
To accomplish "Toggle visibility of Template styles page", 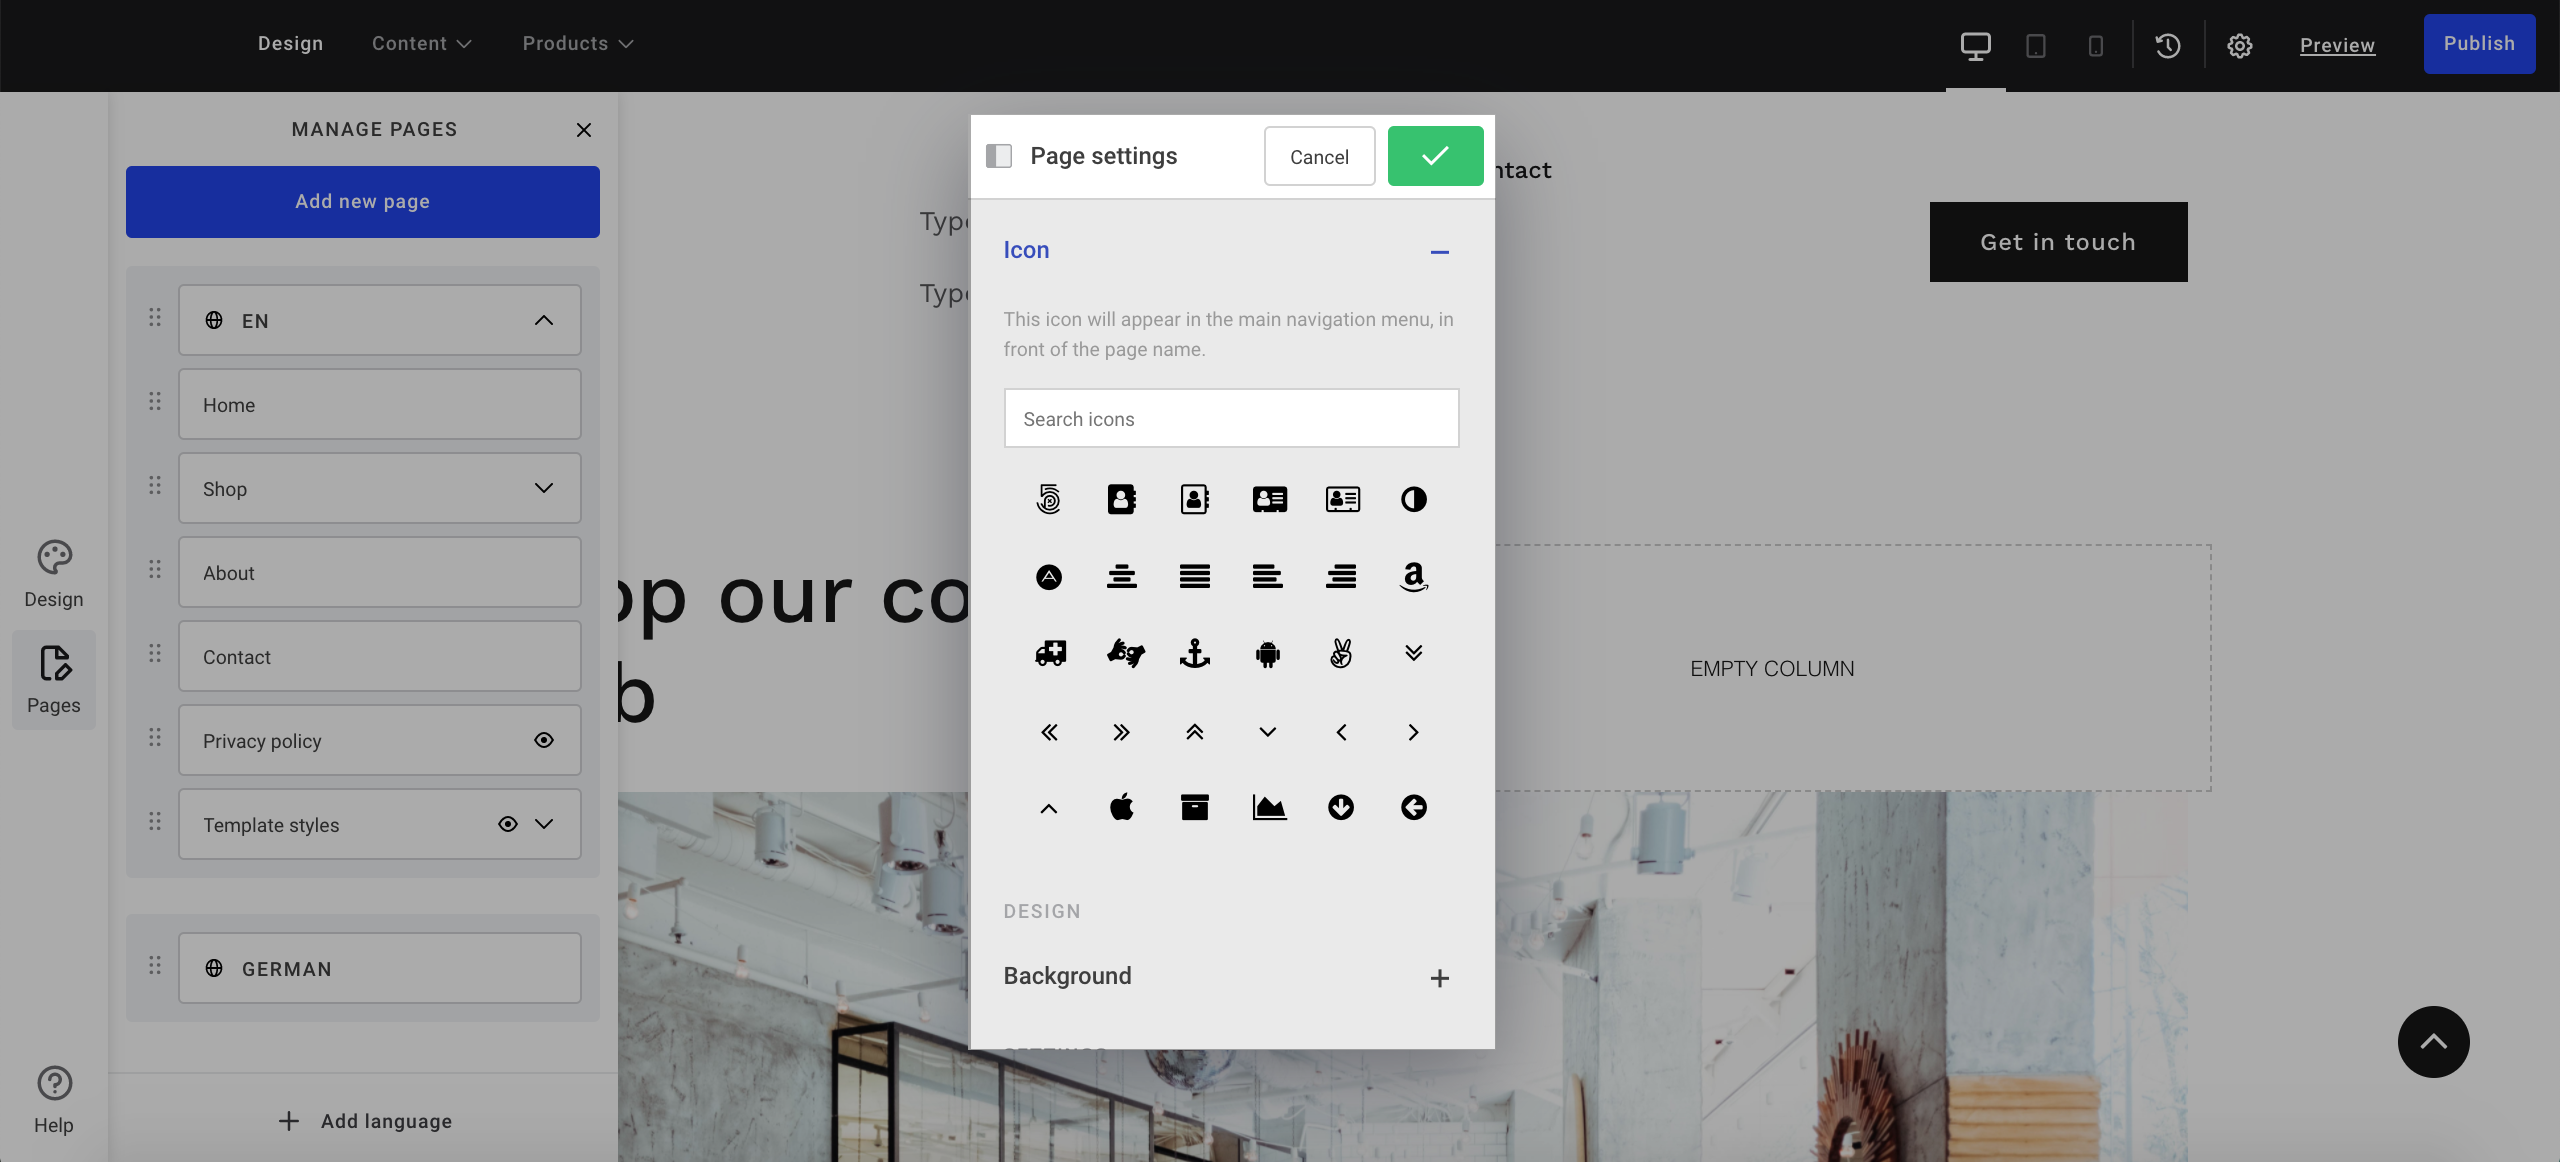I will click(508, 824).
